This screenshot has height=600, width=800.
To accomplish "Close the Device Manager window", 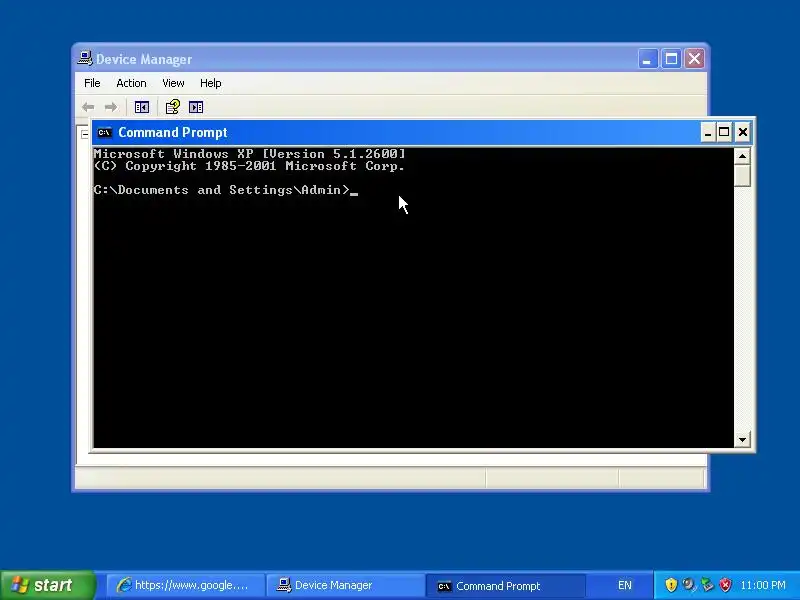I will [694, 59].
